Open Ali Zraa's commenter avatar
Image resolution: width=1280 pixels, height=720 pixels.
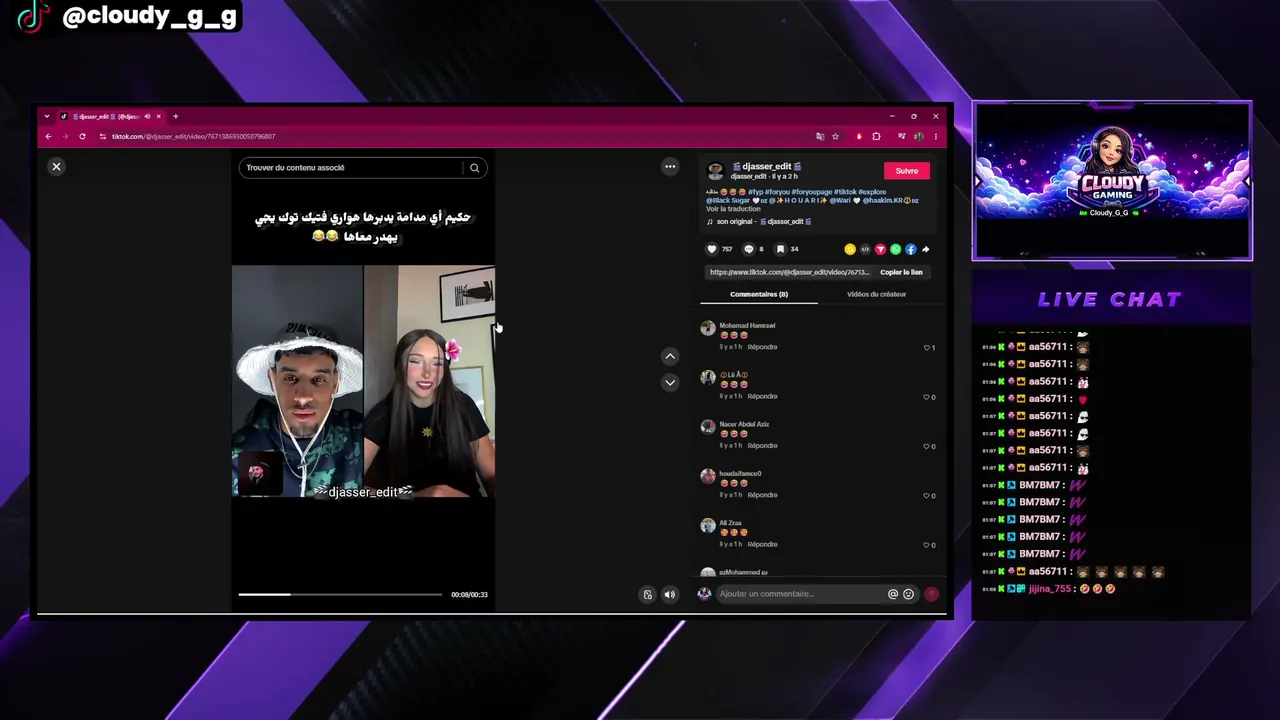(x=708, y=526)
